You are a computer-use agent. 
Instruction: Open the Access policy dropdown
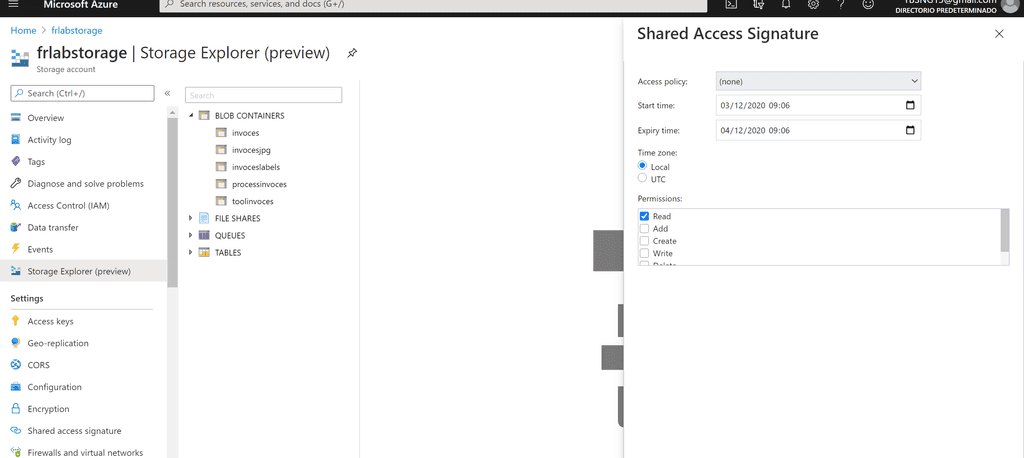point(818,81)
